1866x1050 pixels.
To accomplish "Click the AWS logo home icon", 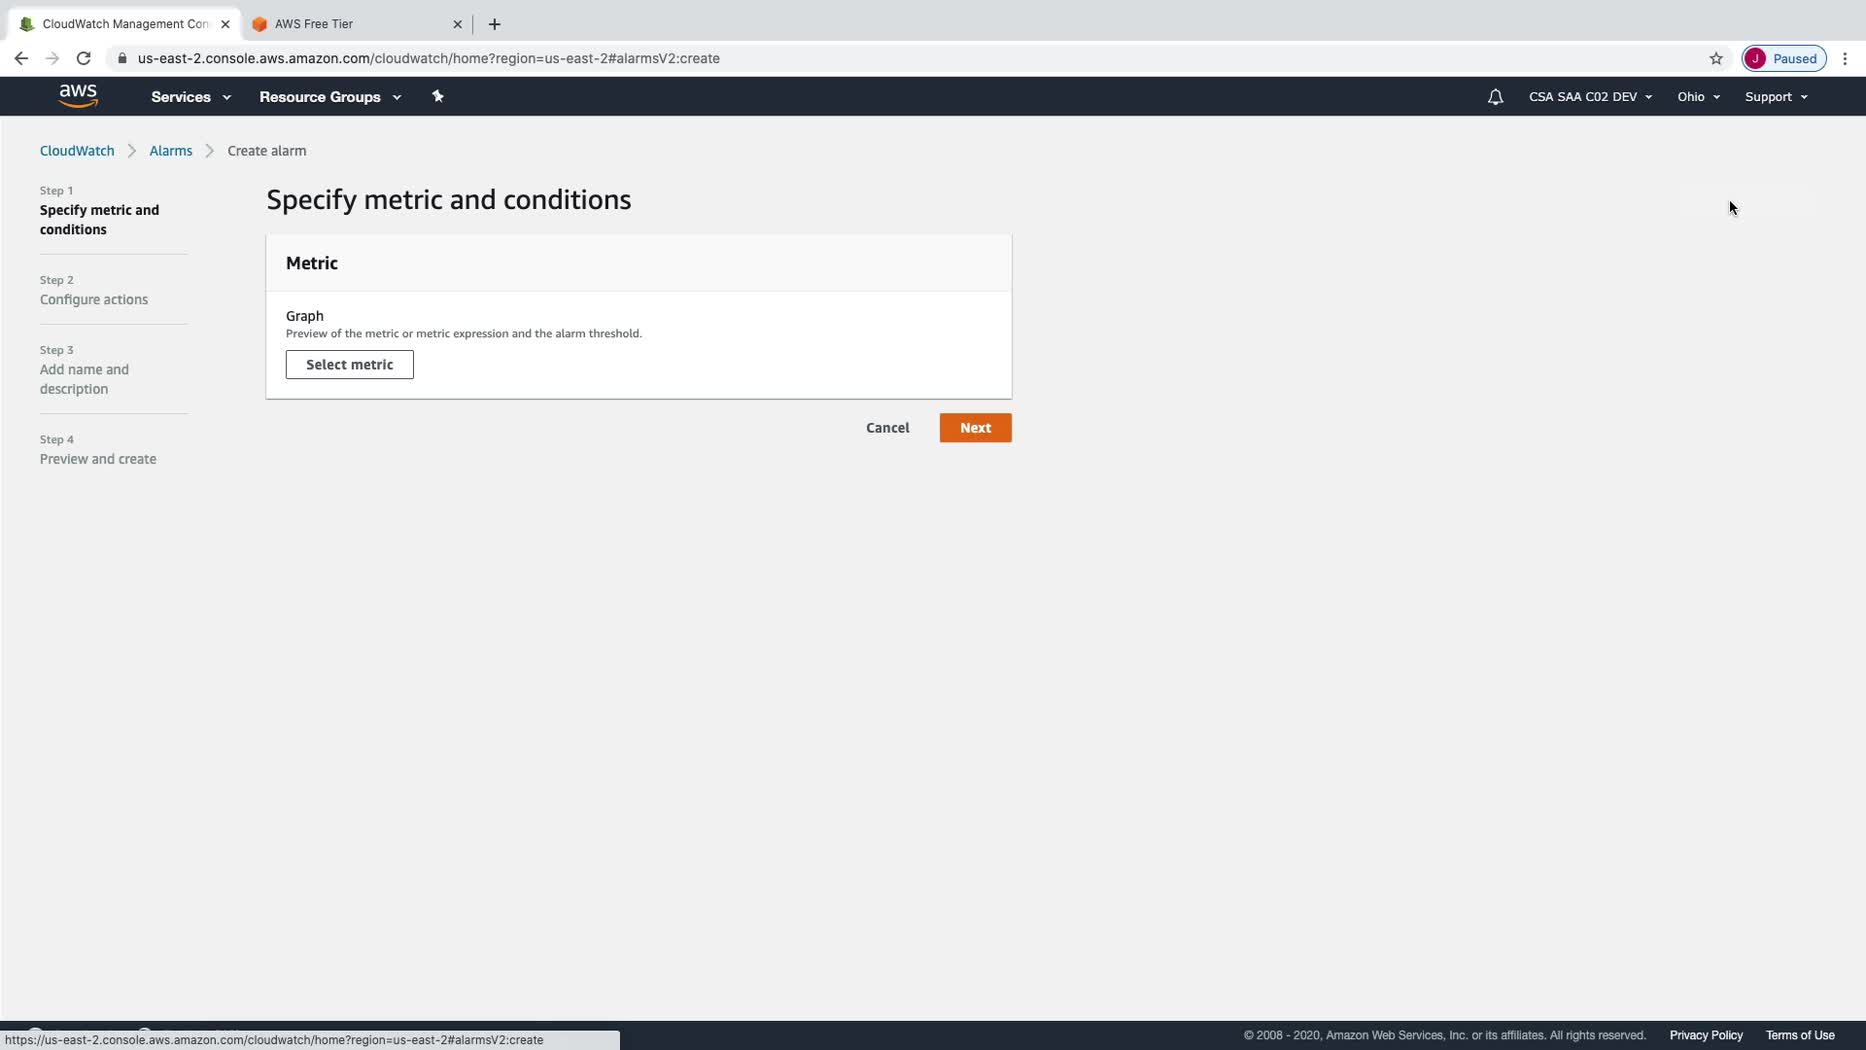I will coord(78,96).
